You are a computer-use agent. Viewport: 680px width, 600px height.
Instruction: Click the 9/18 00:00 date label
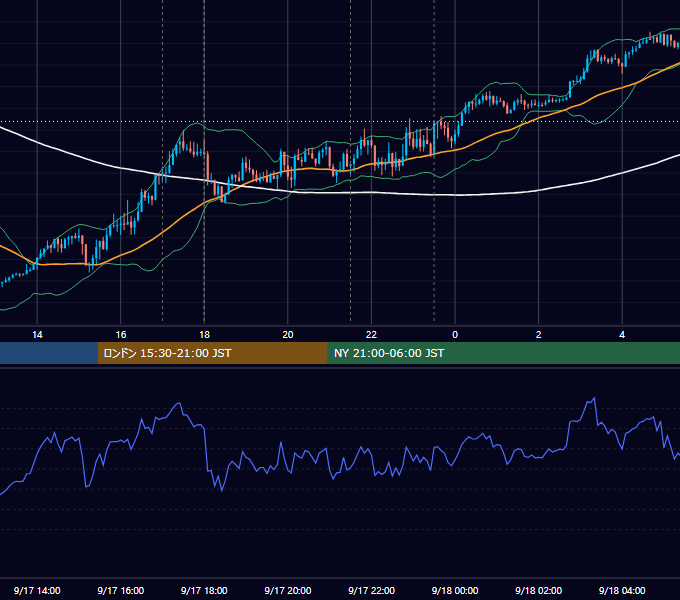(455, 590)
